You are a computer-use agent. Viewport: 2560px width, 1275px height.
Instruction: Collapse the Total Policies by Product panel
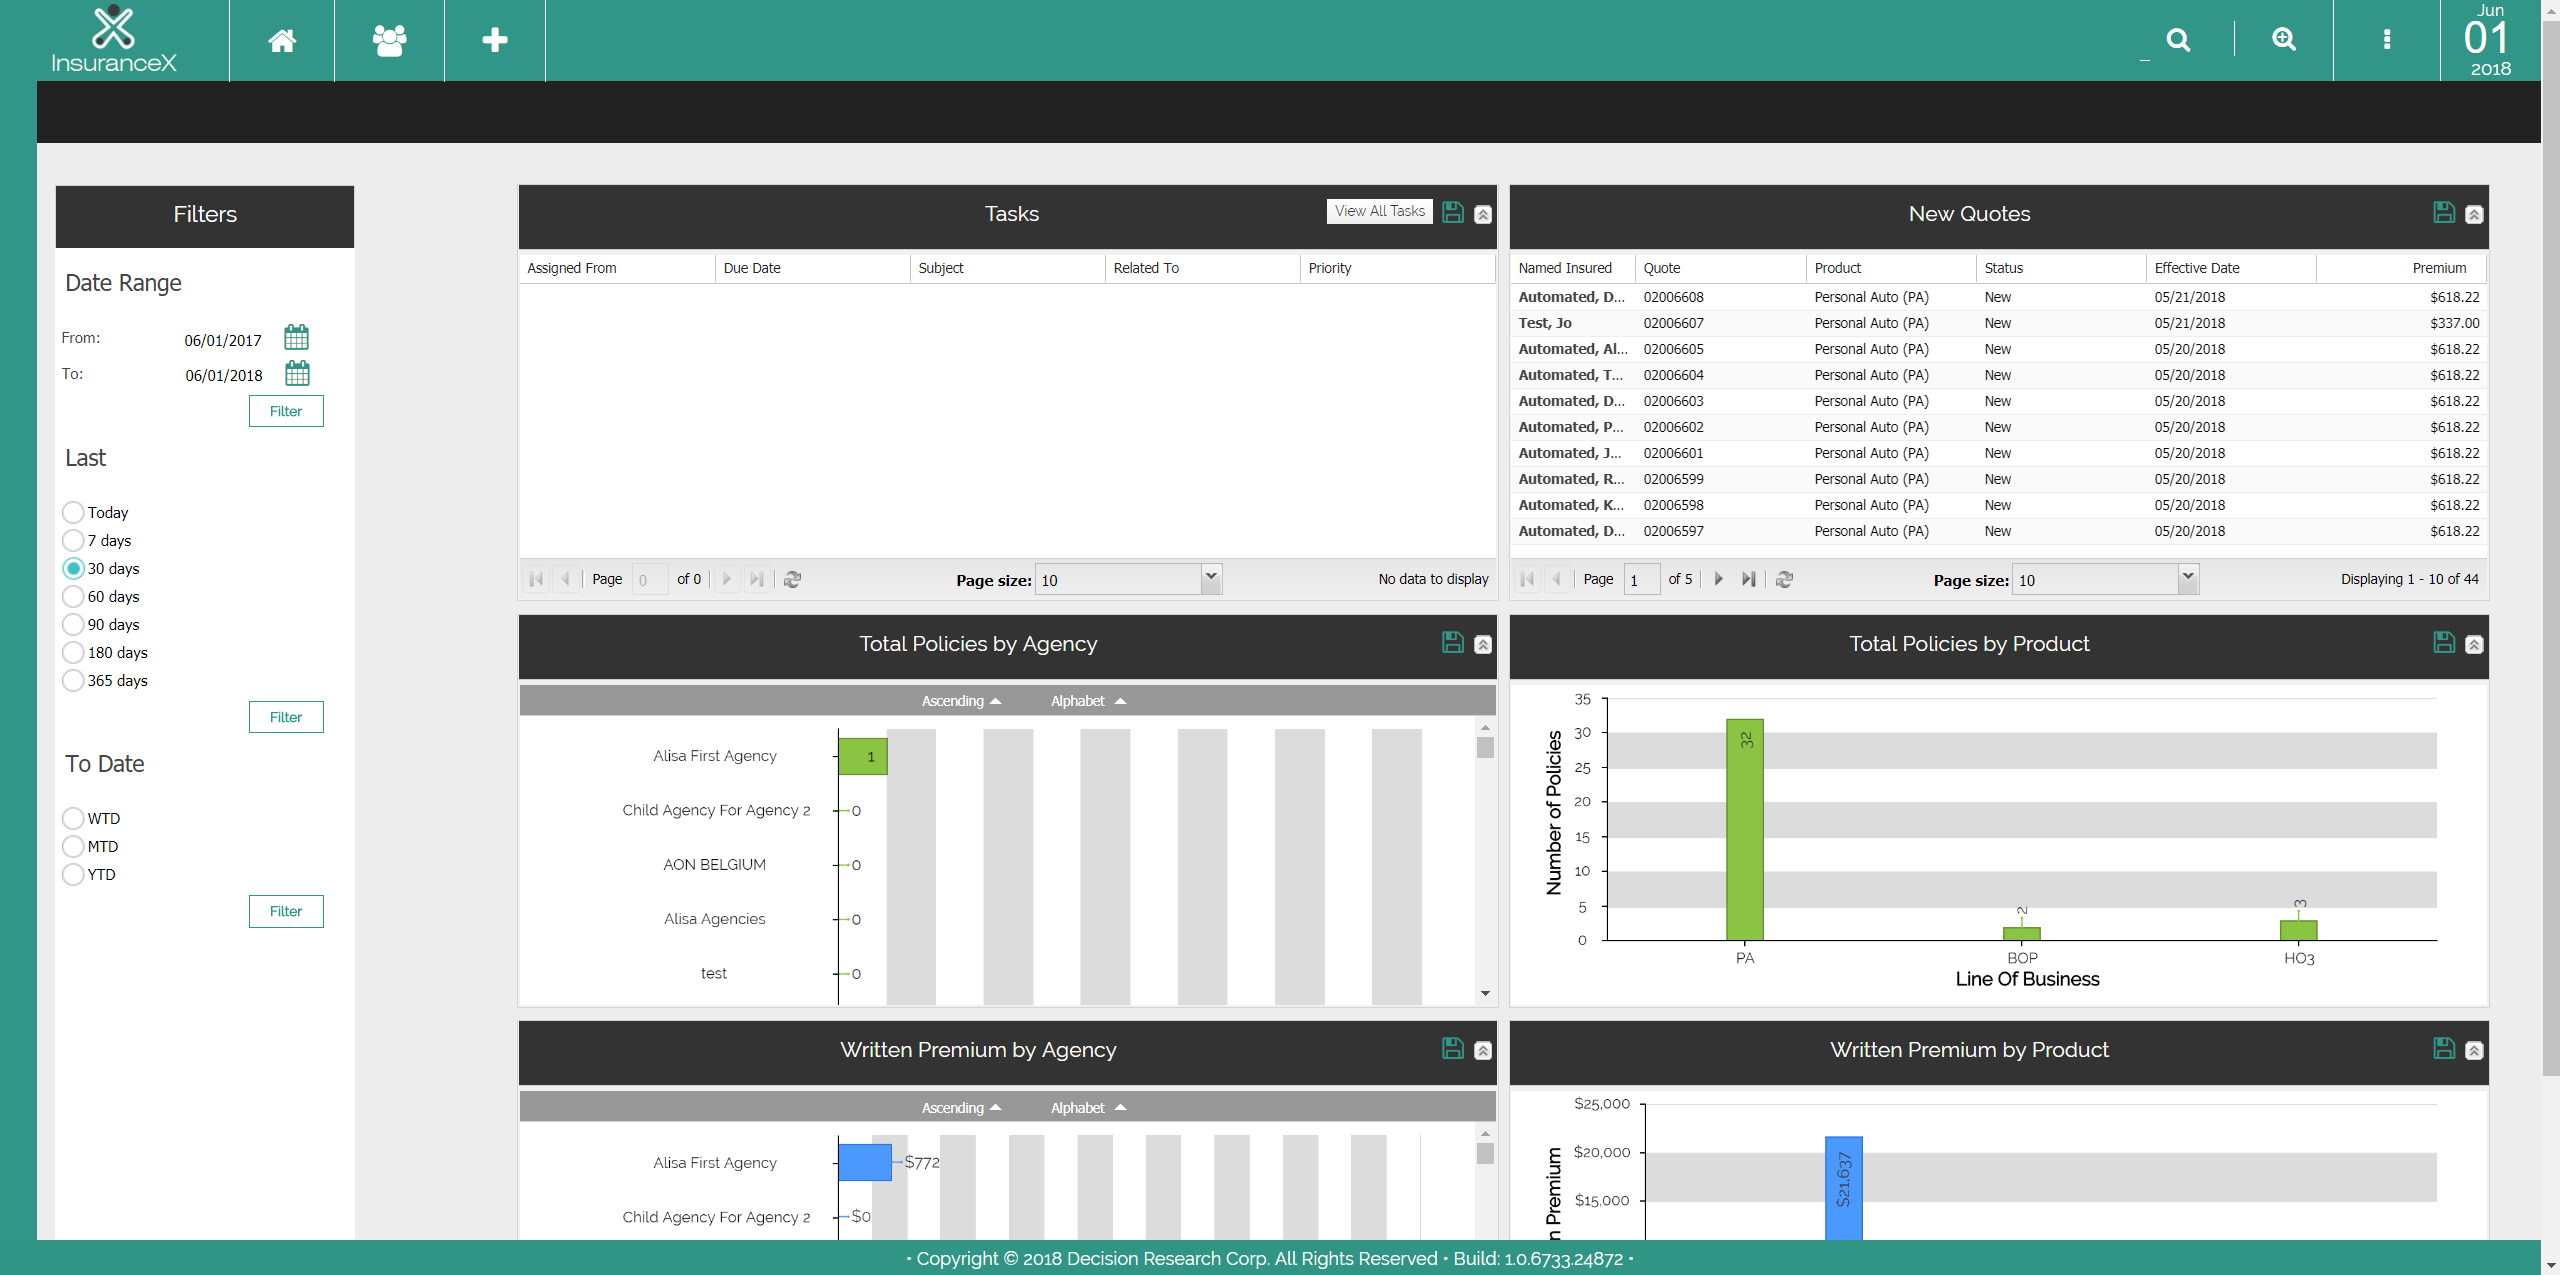[2475, 645]
